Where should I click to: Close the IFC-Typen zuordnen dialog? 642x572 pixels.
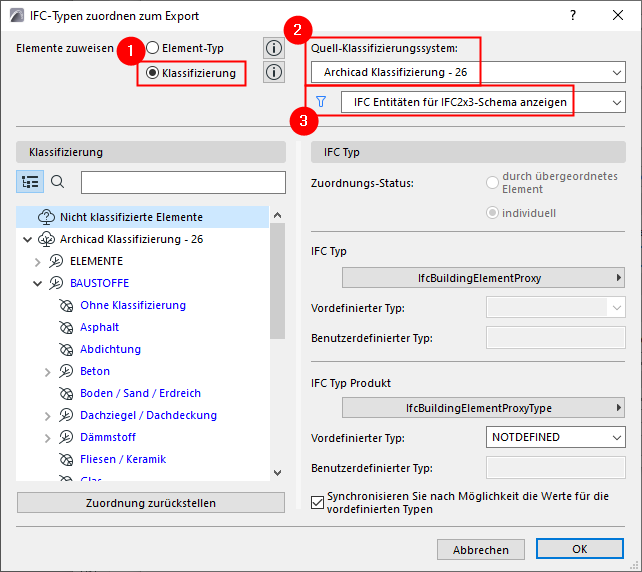pyautogui.click(x=618, y=16)
